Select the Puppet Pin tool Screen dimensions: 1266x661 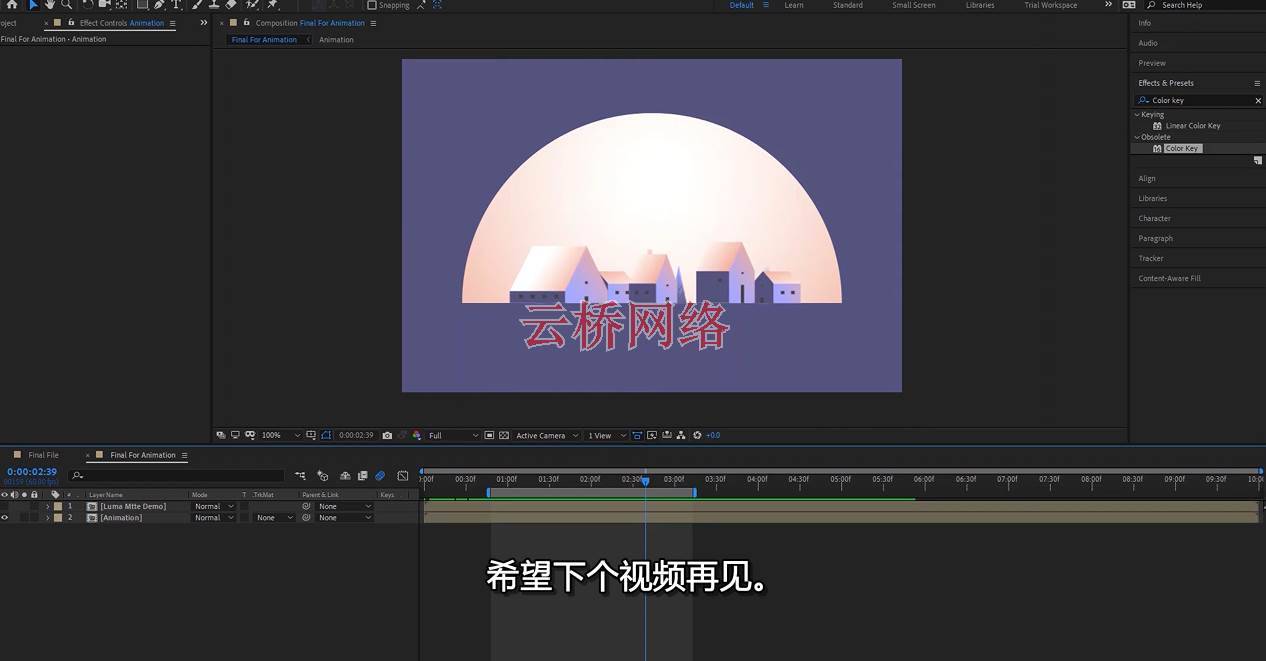tap(272, 5)
